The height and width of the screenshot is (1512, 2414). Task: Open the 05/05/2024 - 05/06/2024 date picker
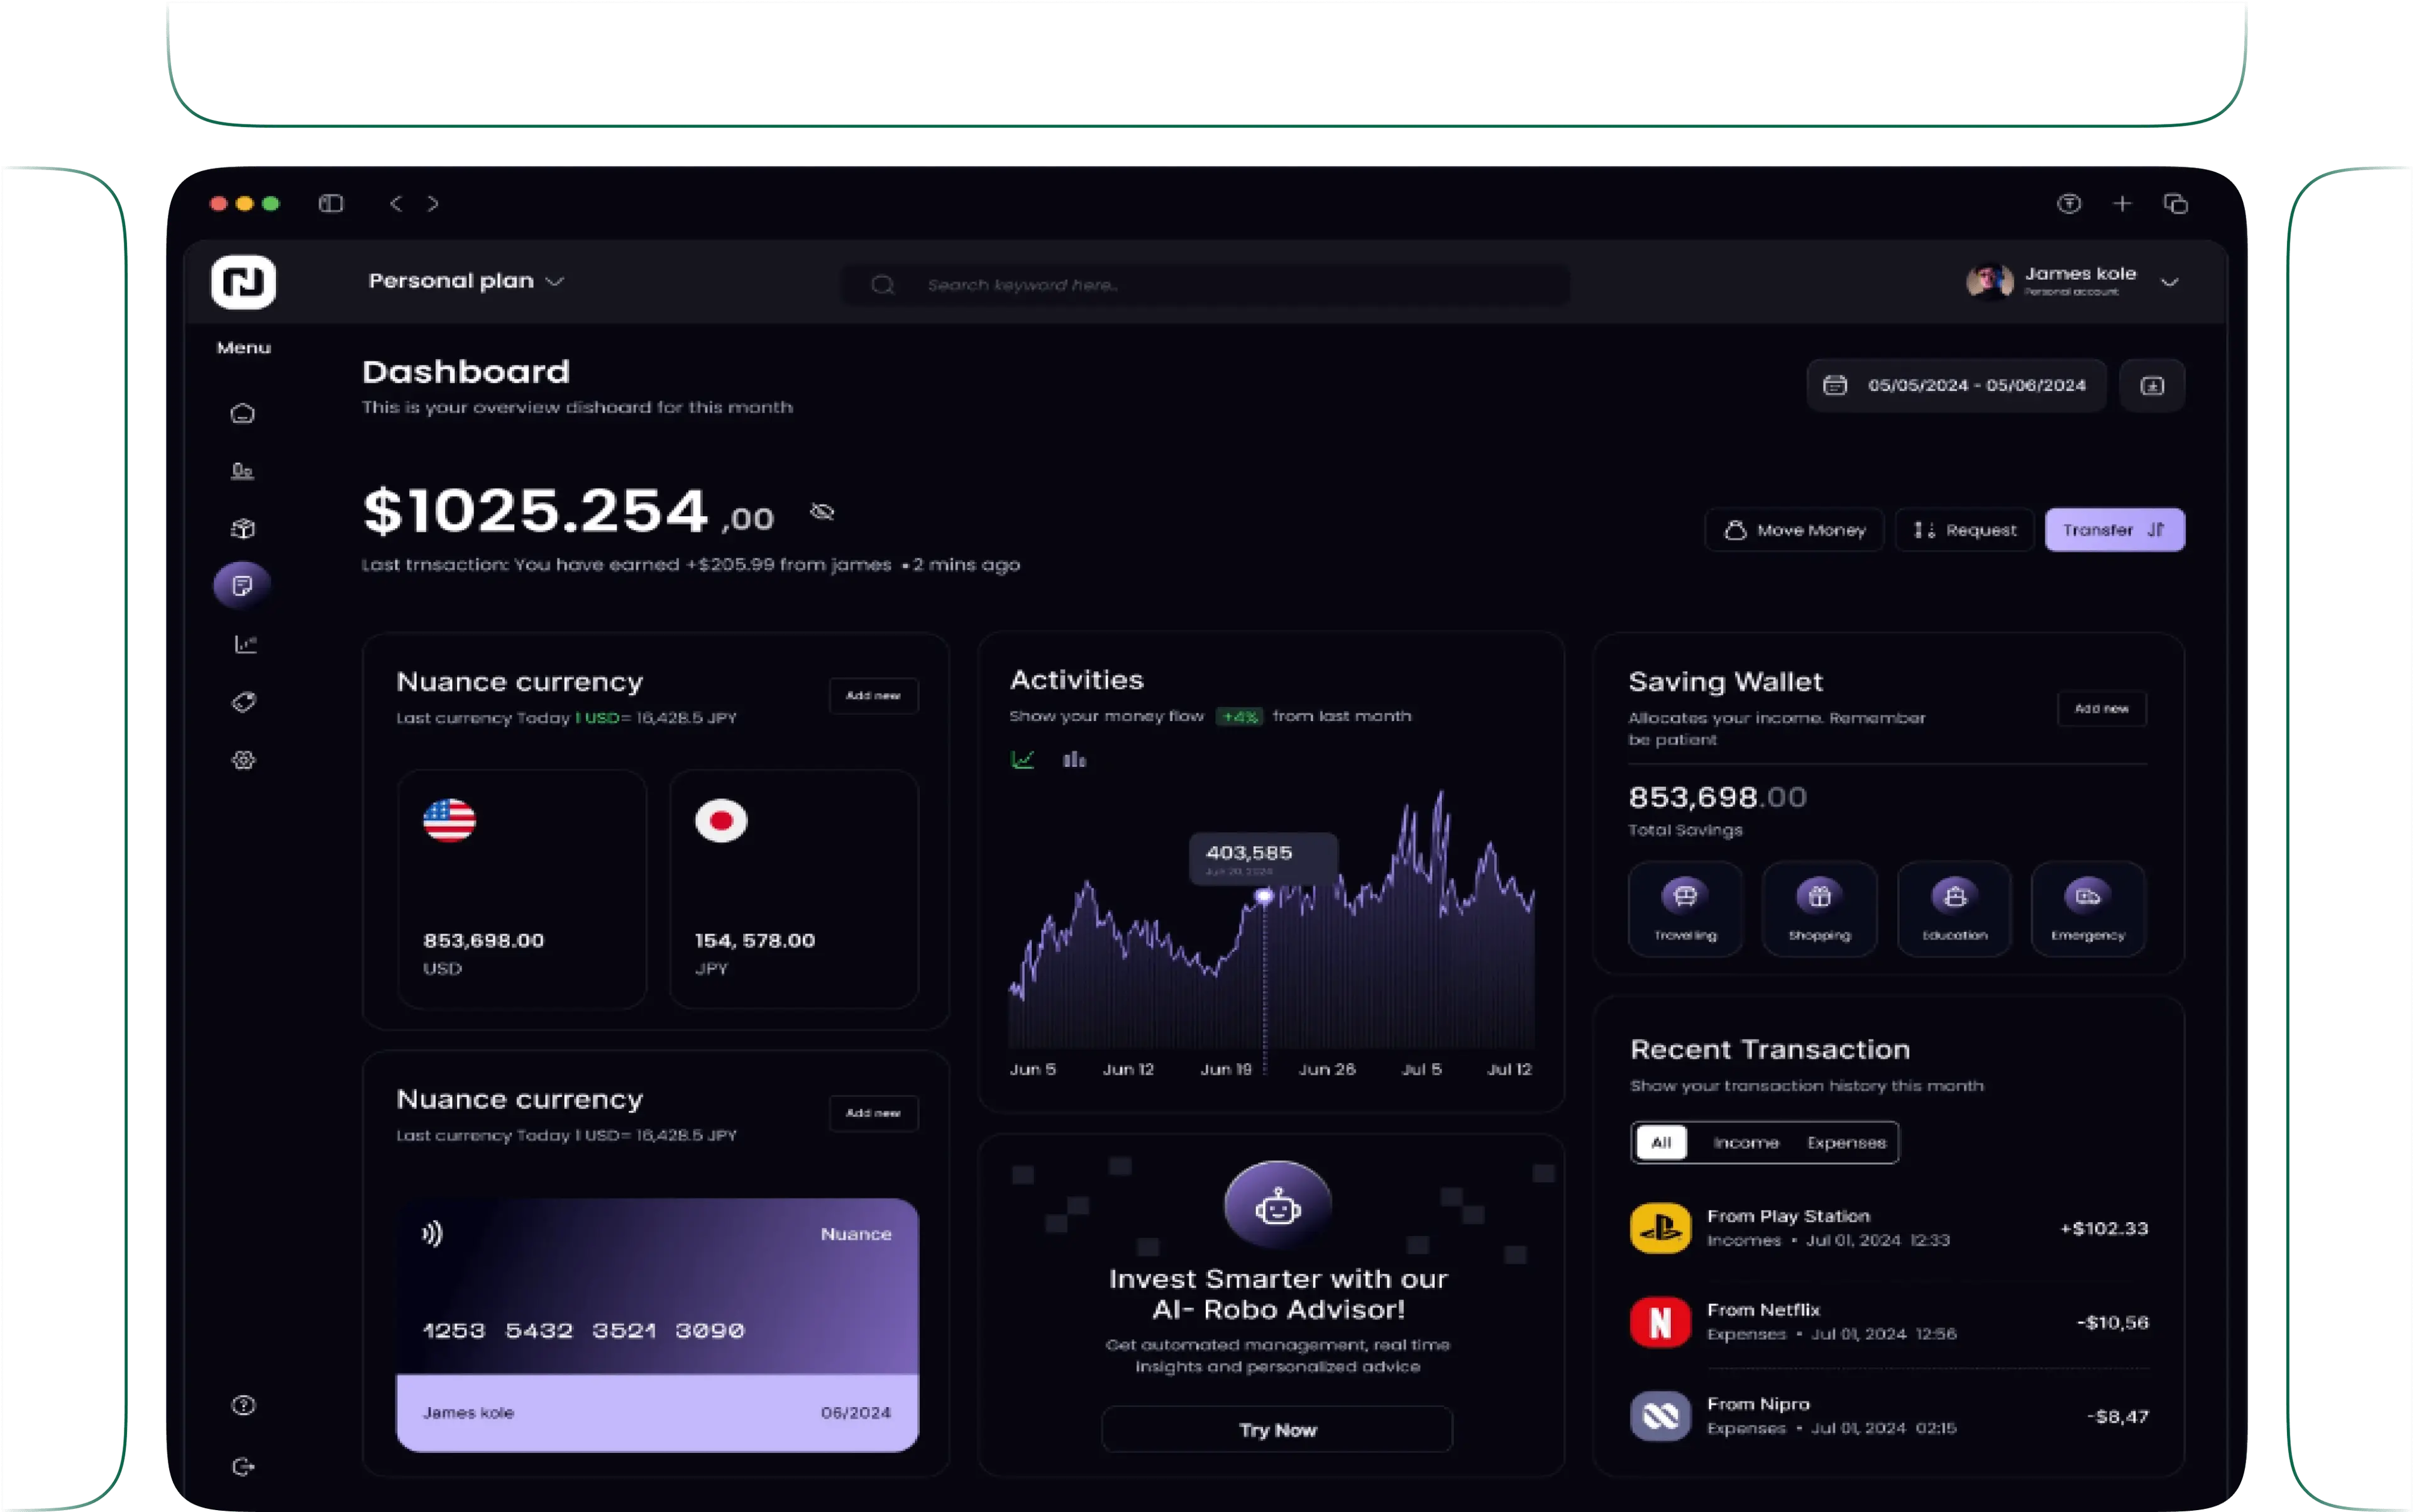coord(1956,386)
